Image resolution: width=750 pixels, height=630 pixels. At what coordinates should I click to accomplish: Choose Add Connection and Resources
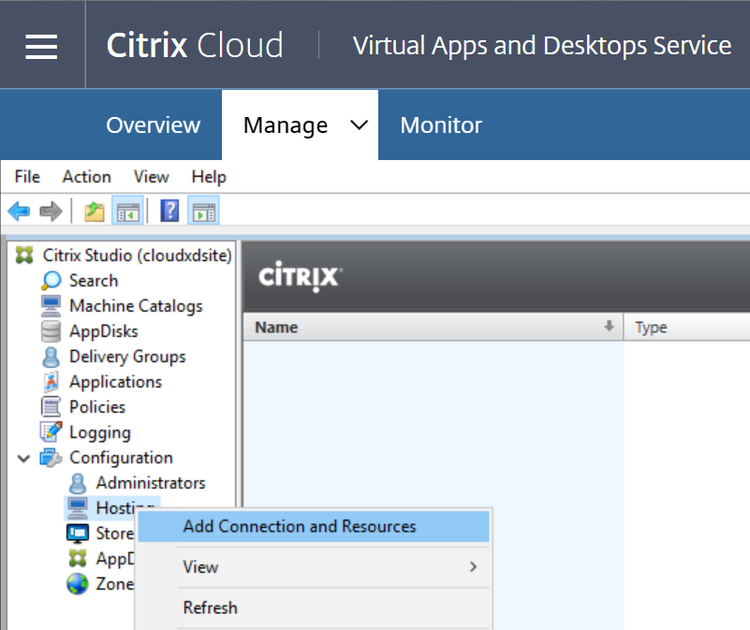coord(314,526)
